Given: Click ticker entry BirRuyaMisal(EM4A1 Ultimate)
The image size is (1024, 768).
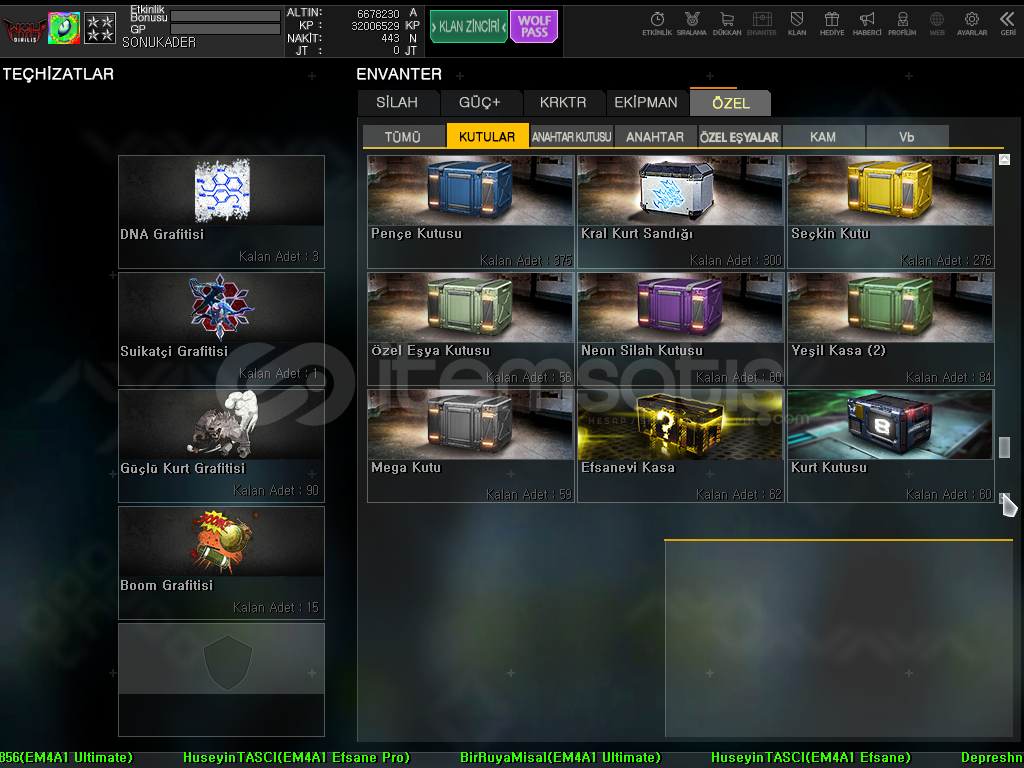Looking at the screenshot, I should click(x=560, y=758).
